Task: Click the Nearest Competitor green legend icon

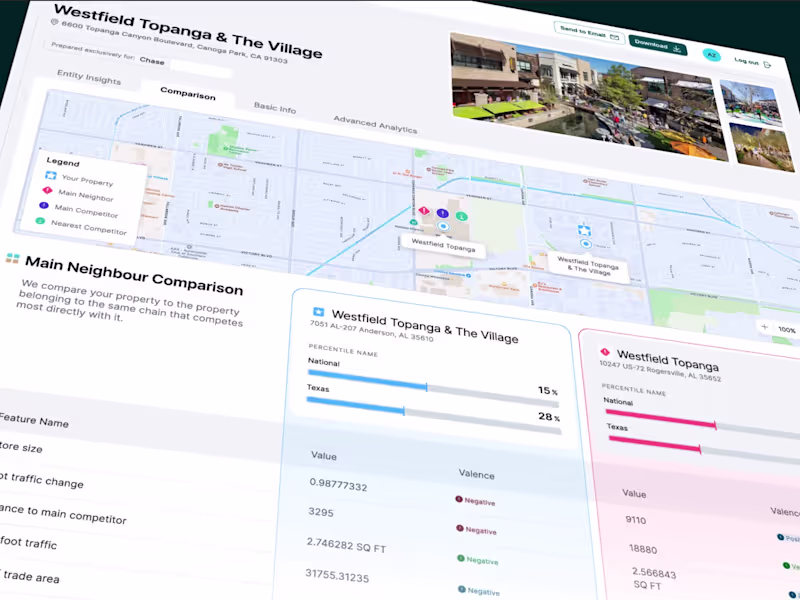Action: pyautogui.click(x=40, y=221)
